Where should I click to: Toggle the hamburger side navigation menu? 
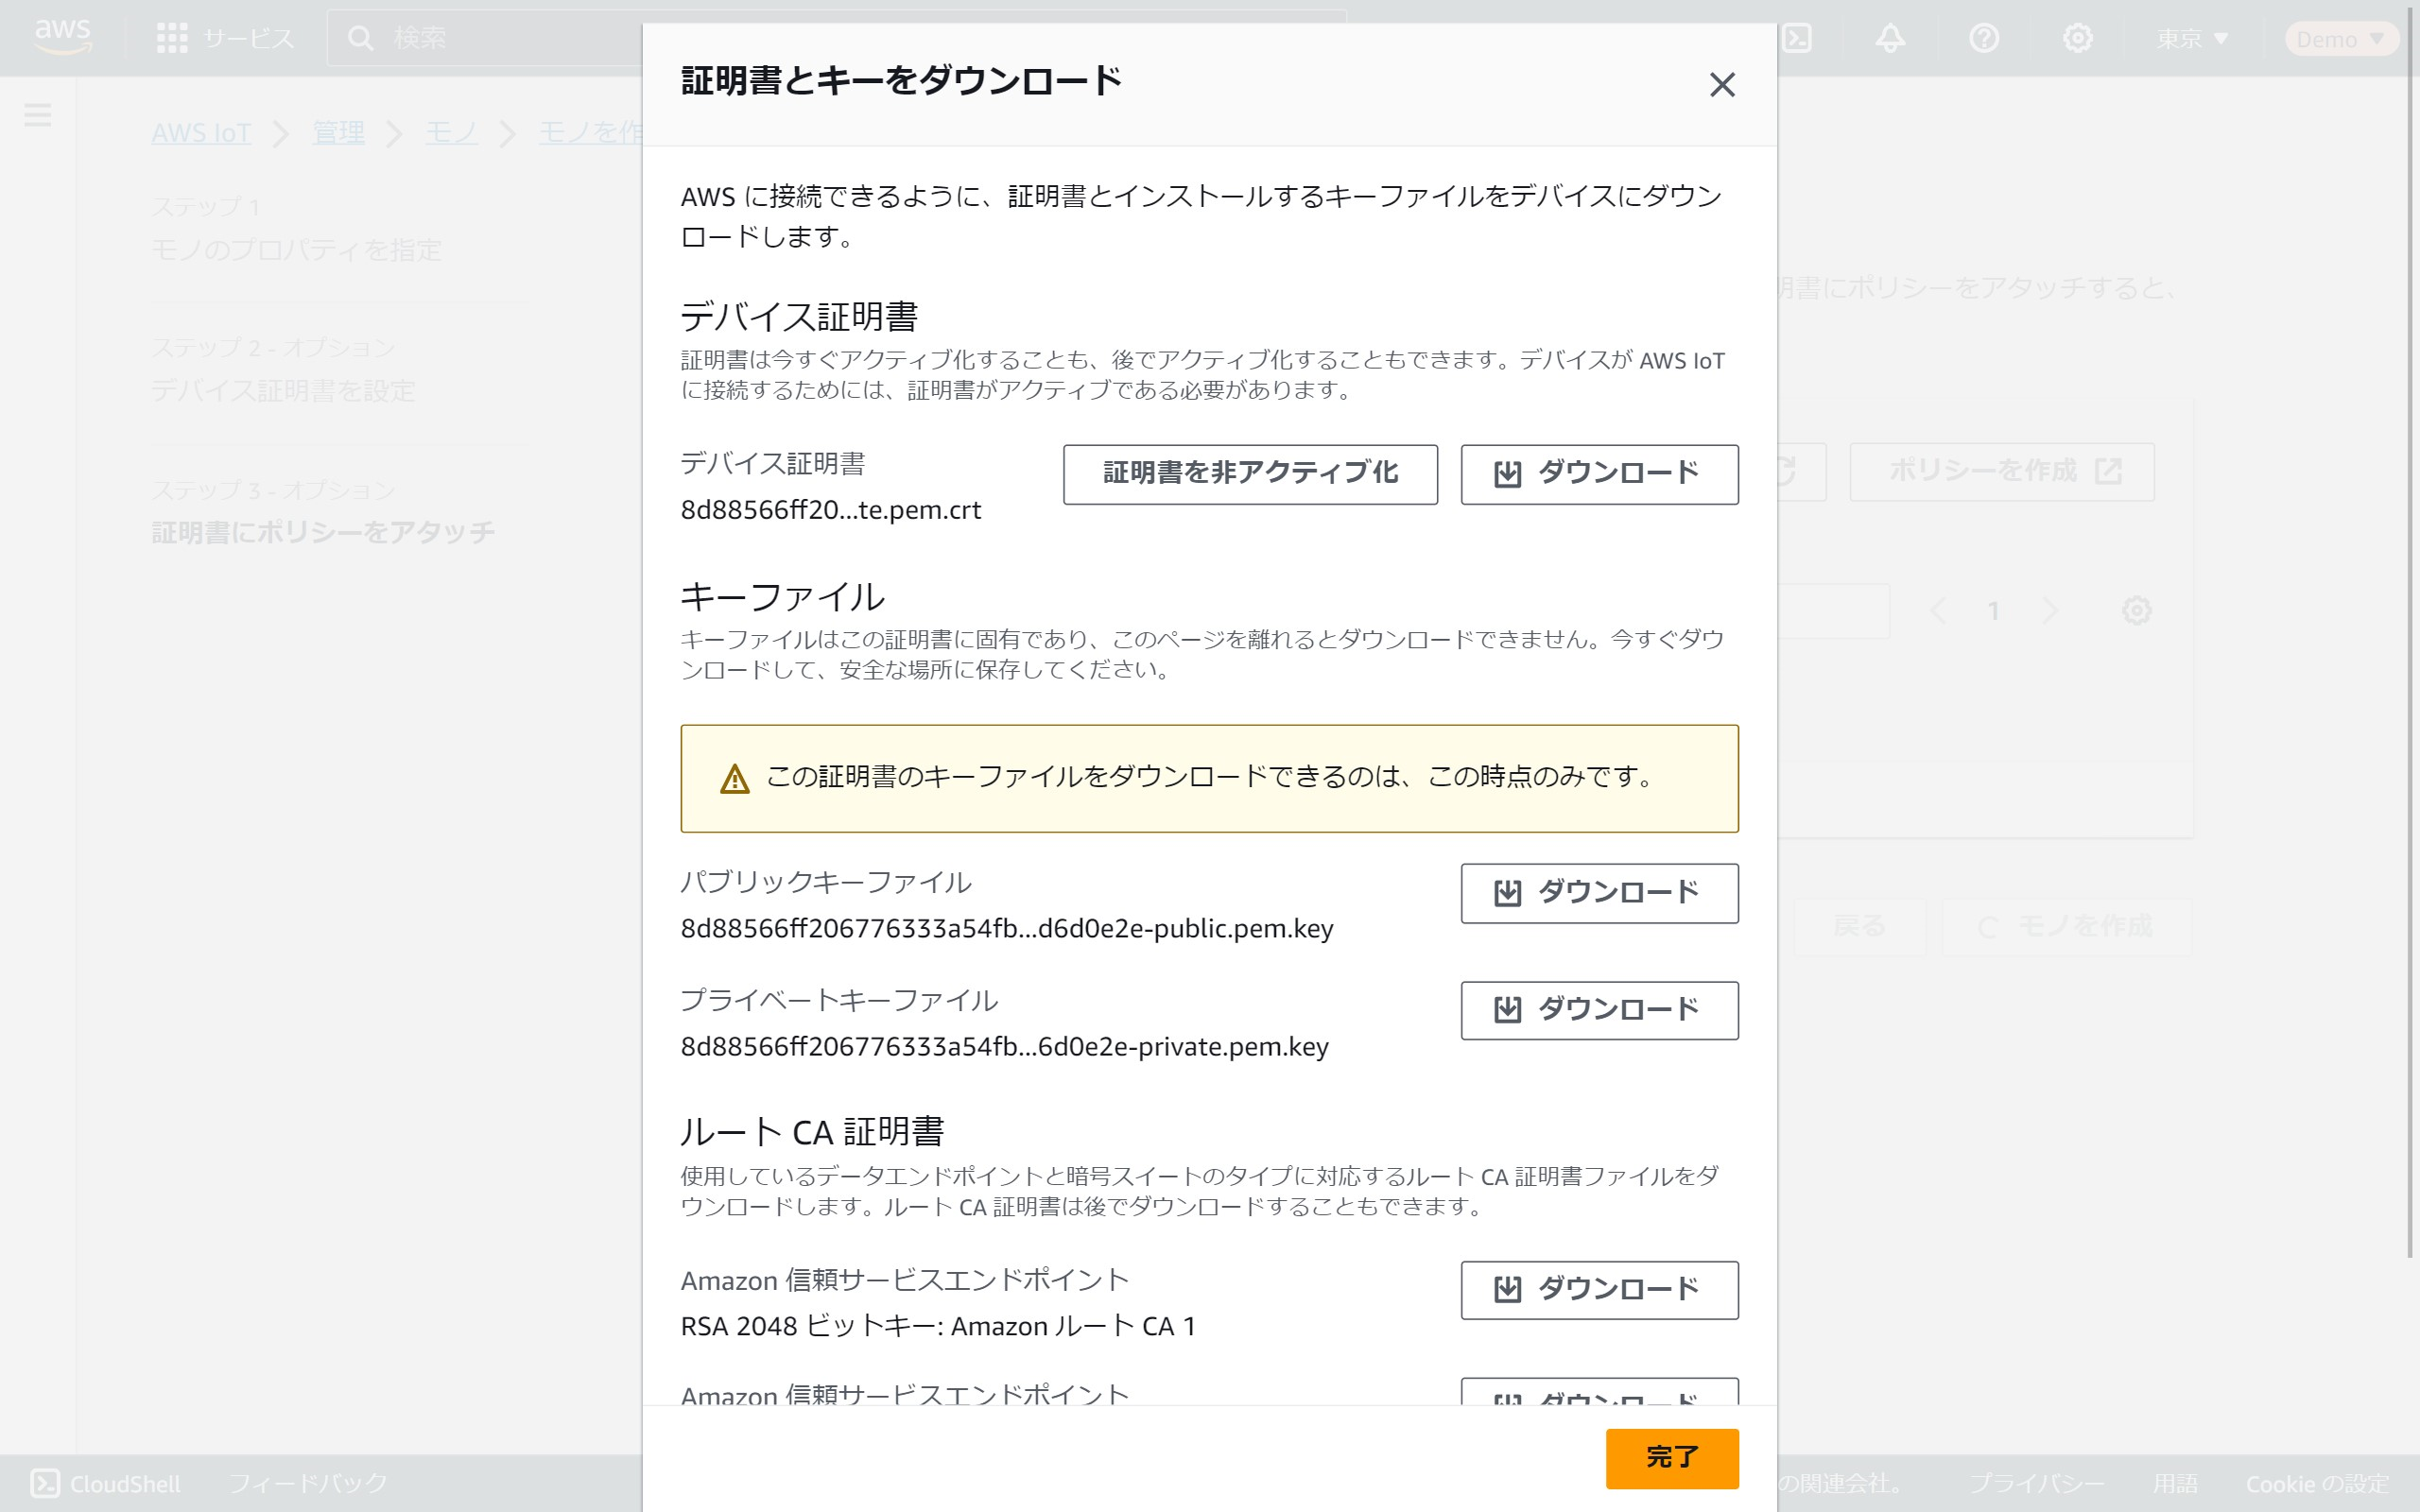pyautogui.click(x=38, y=114)
